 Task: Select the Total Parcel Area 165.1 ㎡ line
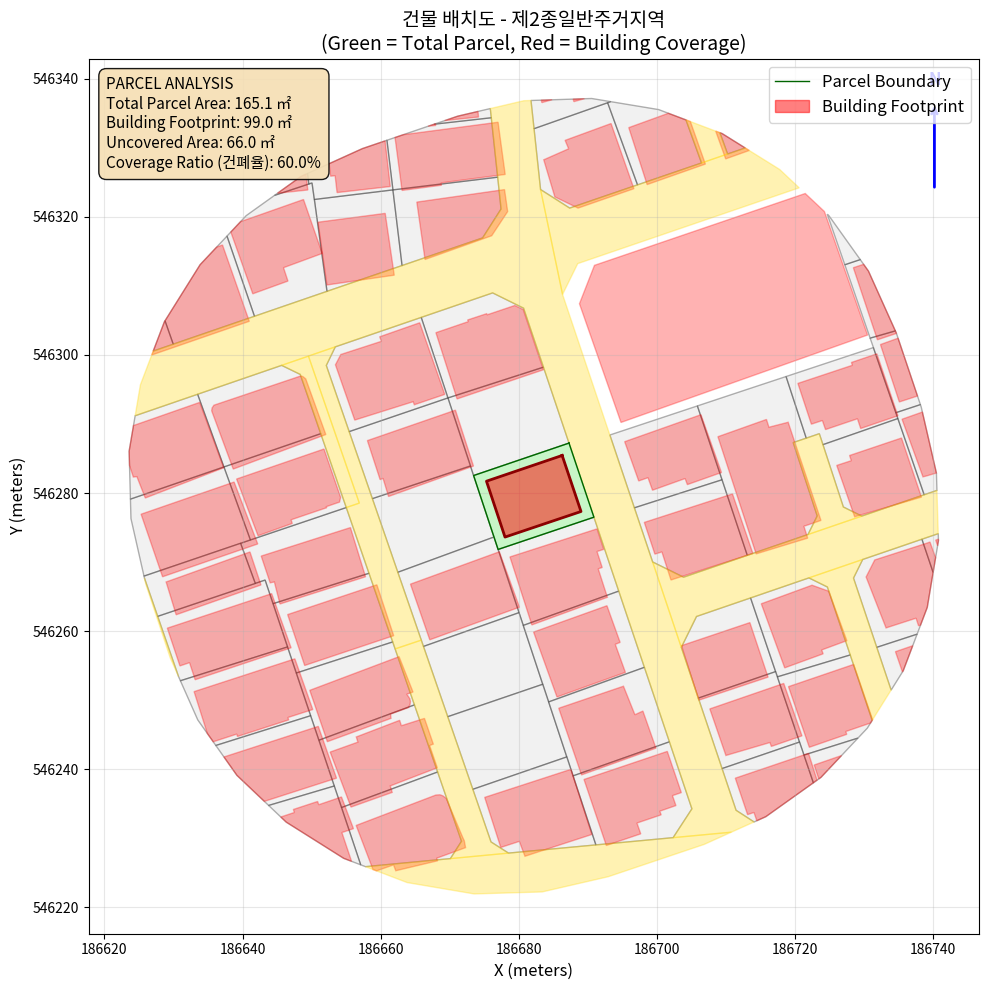[x=198, y=103]
